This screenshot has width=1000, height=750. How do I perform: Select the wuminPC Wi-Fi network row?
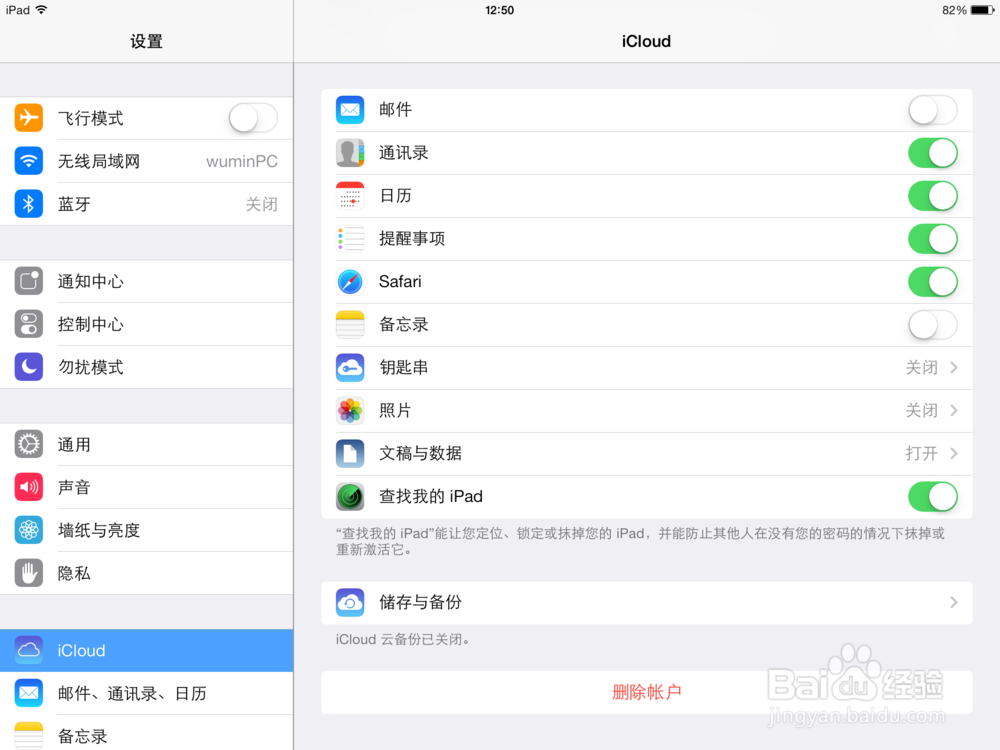(x=146, y=161)
